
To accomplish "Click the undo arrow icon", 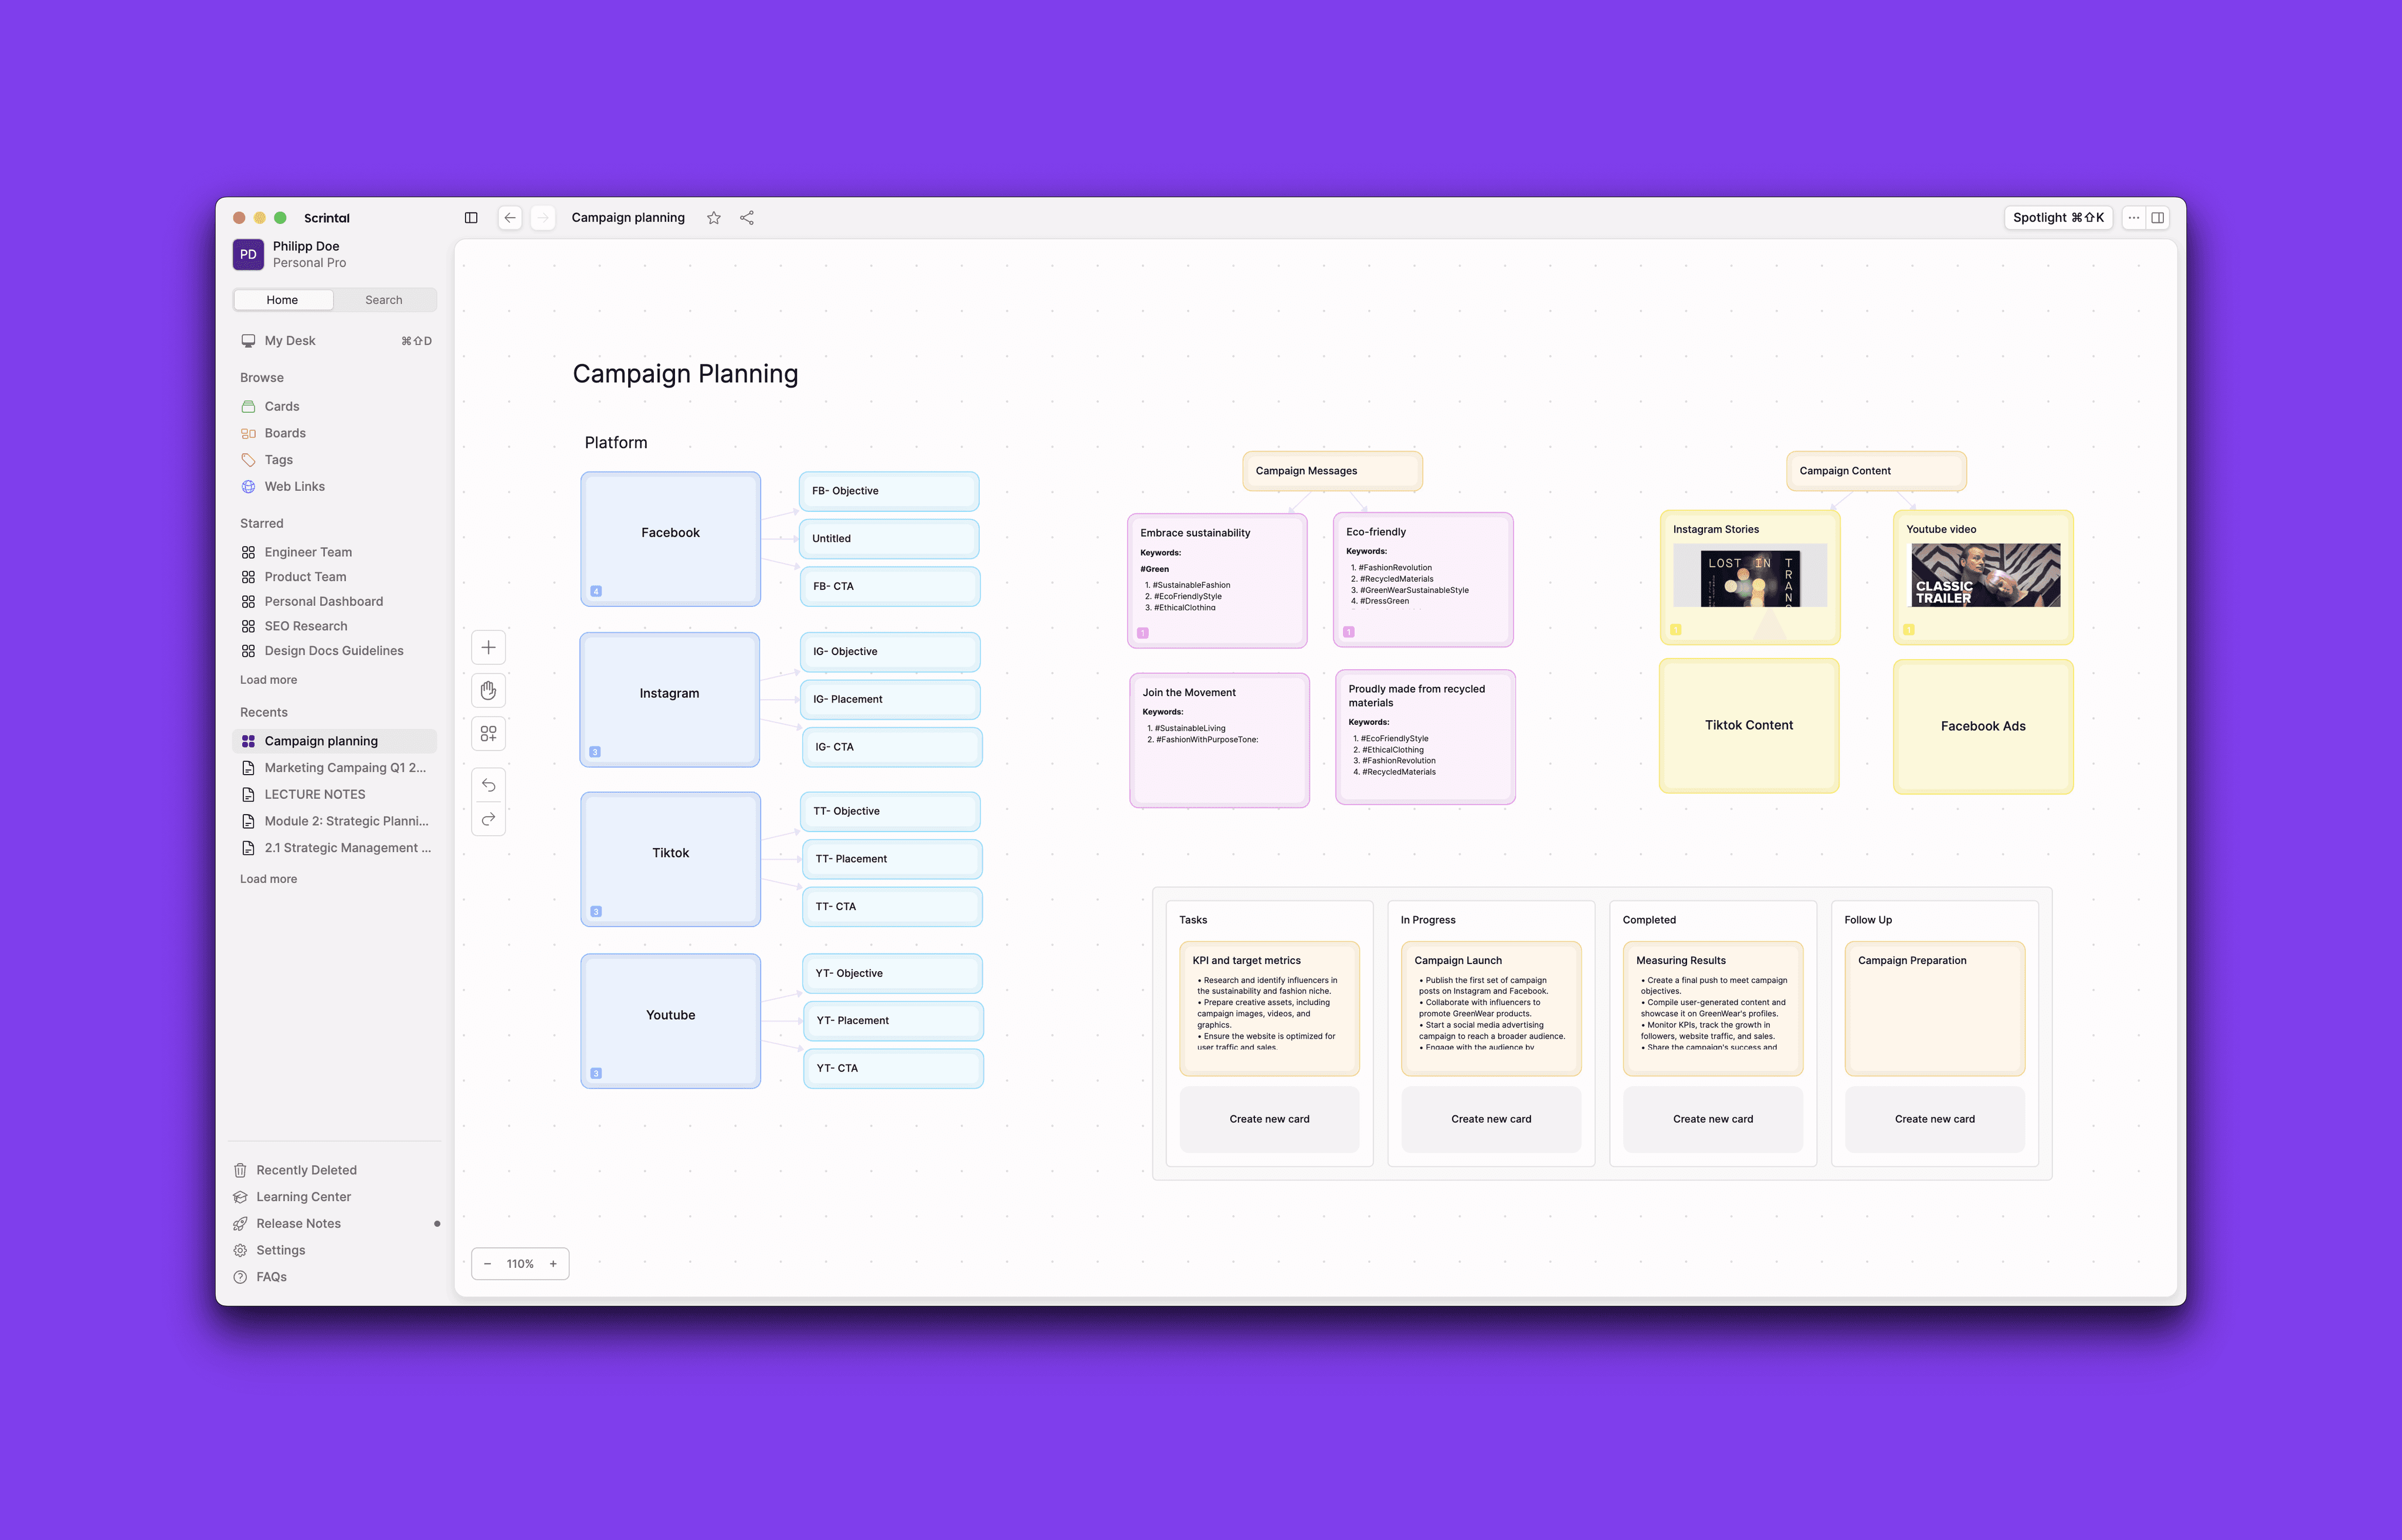I will (x=488, y=786).
